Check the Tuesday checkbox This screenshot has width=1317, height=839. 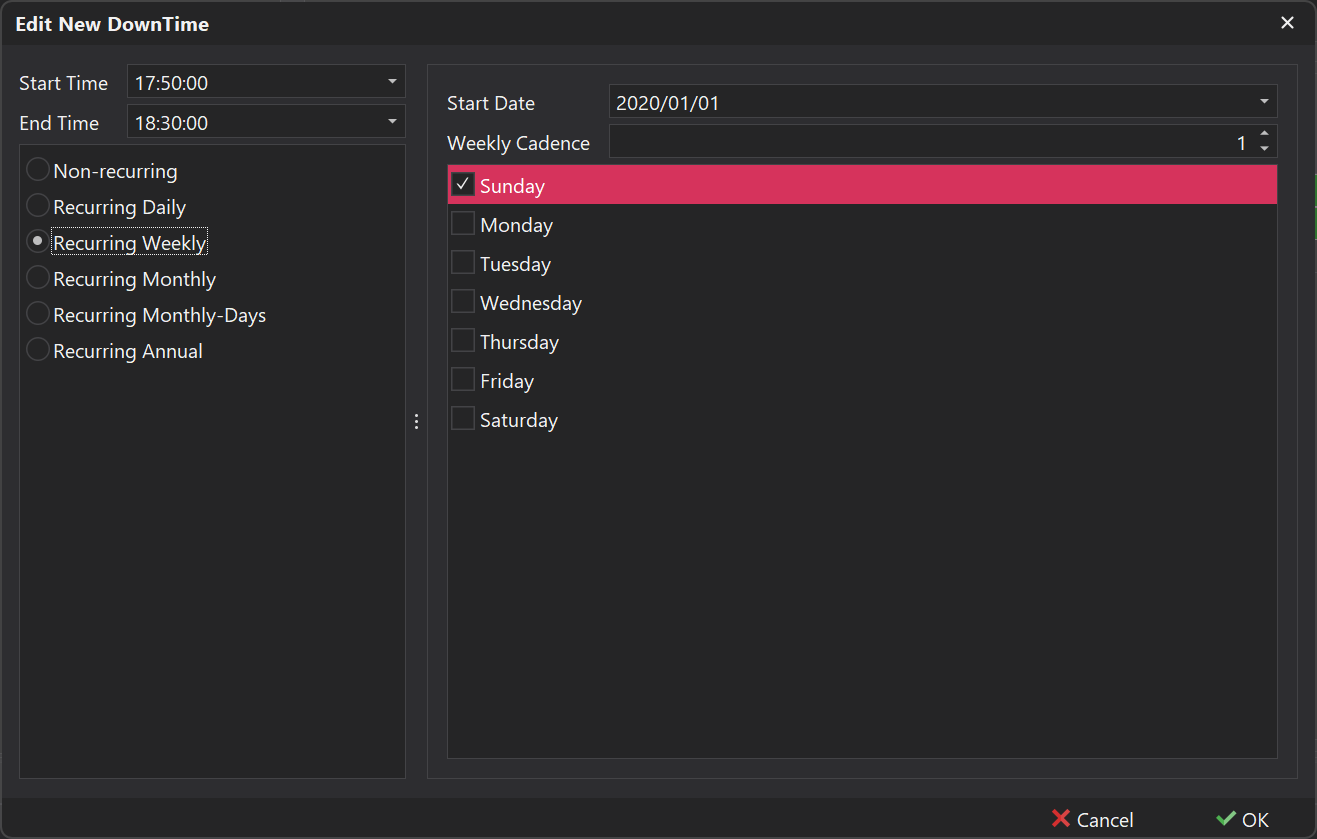462,262
